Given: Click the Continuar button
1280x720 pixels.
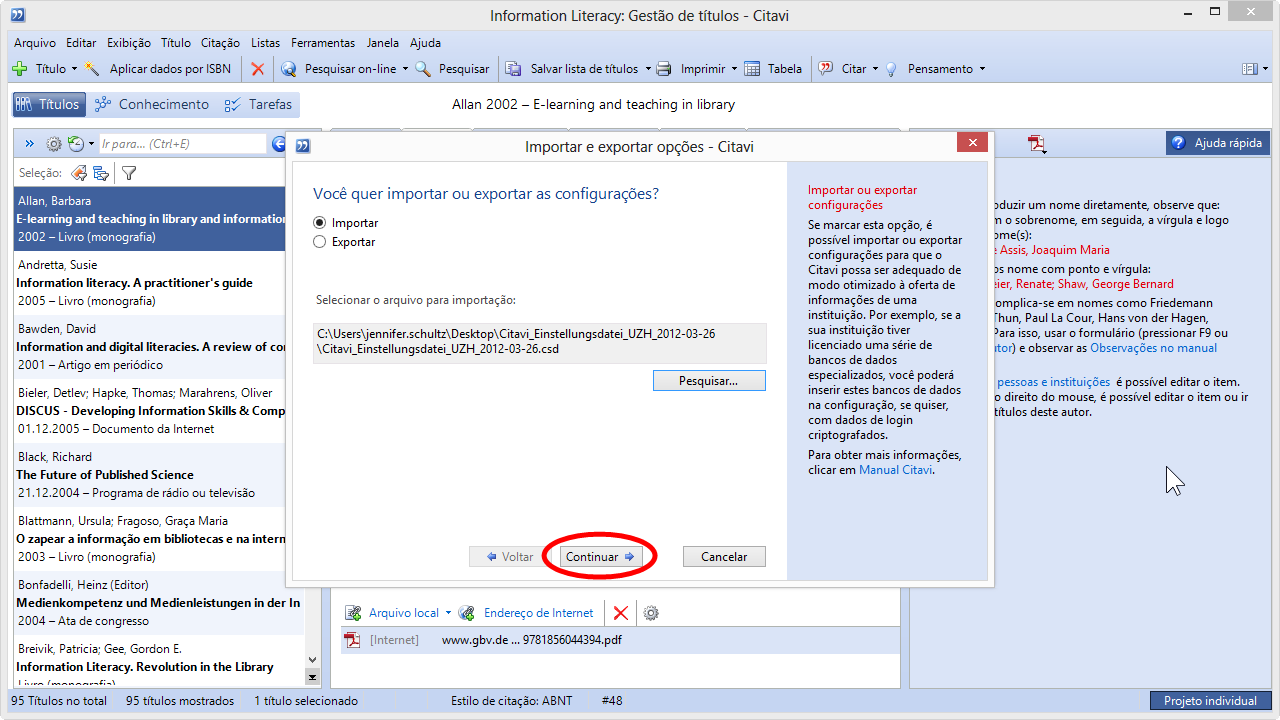Looking at the screenshot, I should pyautogui.click(x=600, y=557).
